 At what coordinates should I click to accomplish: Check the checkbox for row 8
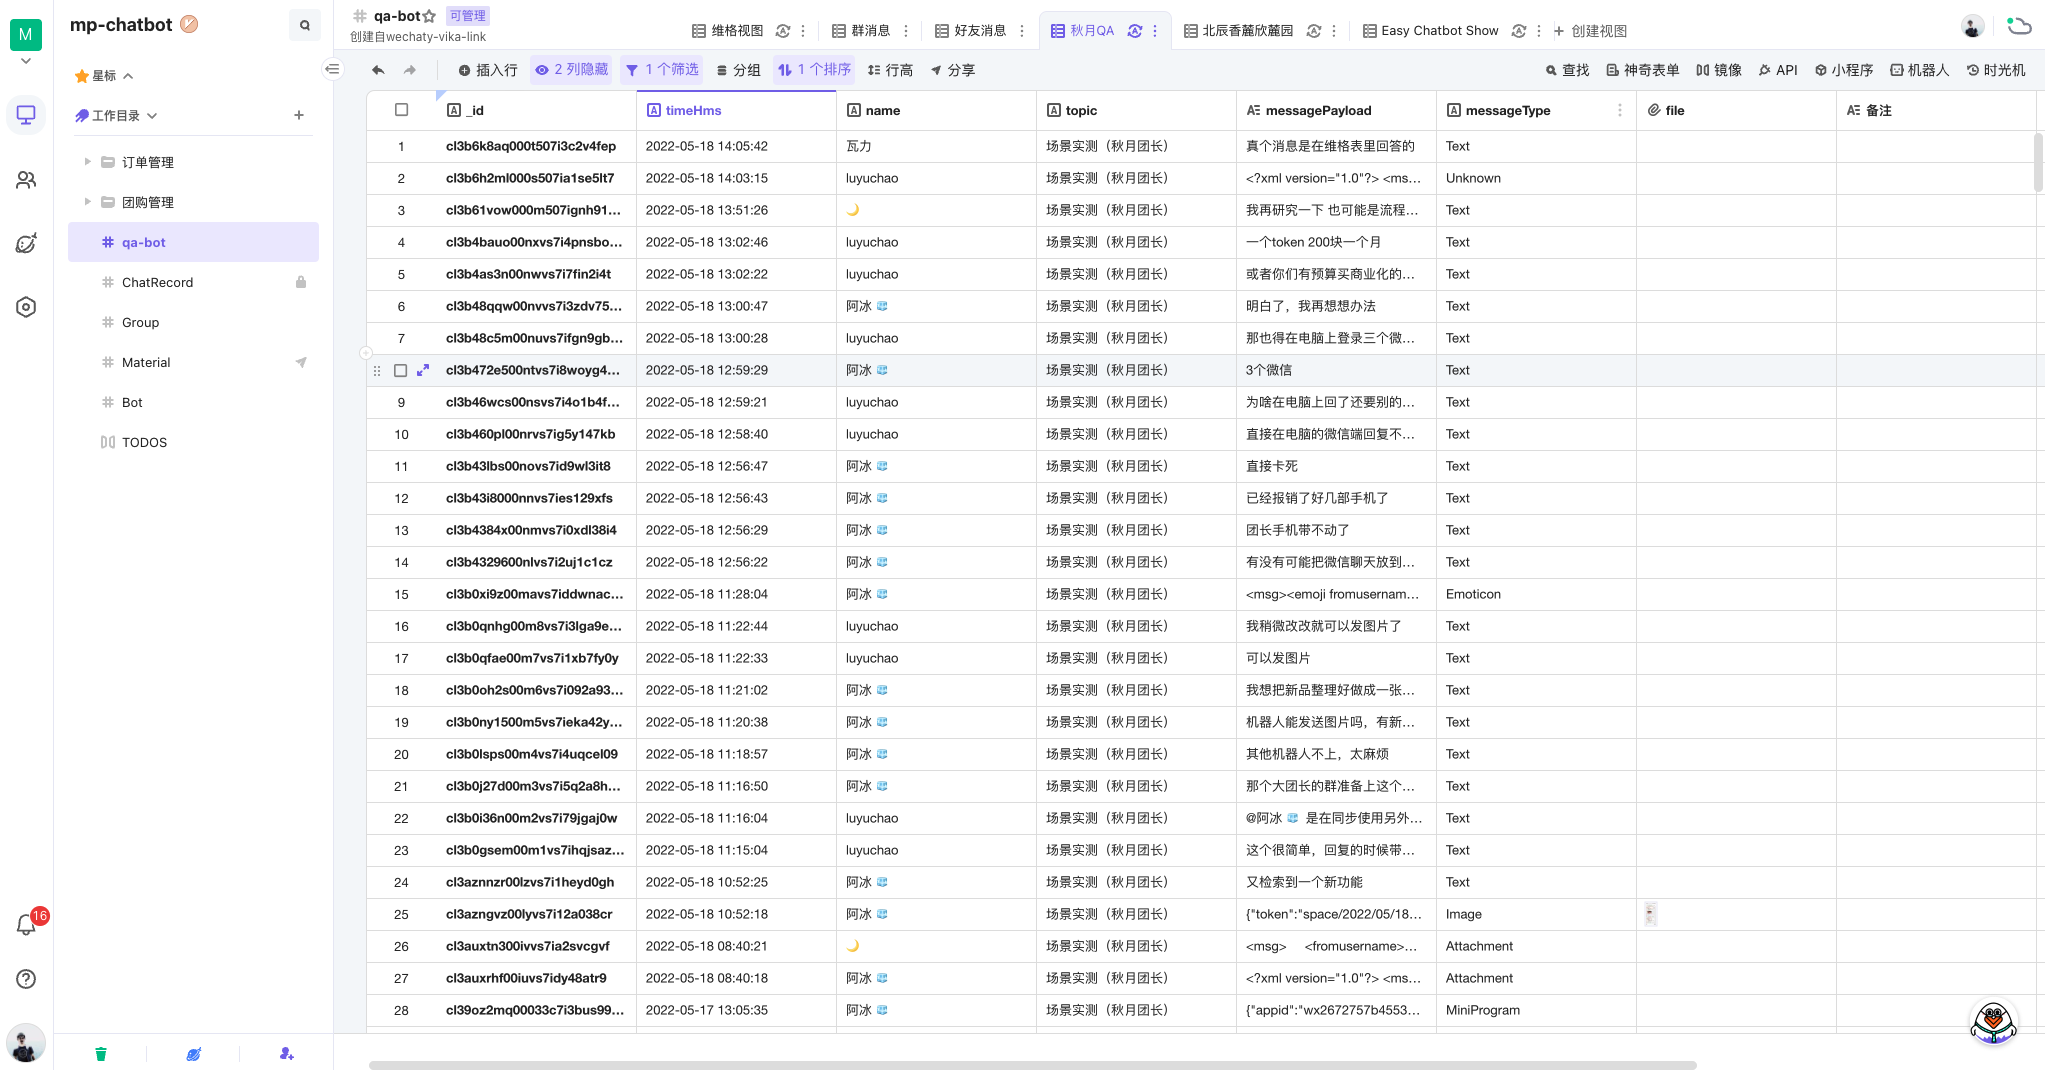pos(401,370)
